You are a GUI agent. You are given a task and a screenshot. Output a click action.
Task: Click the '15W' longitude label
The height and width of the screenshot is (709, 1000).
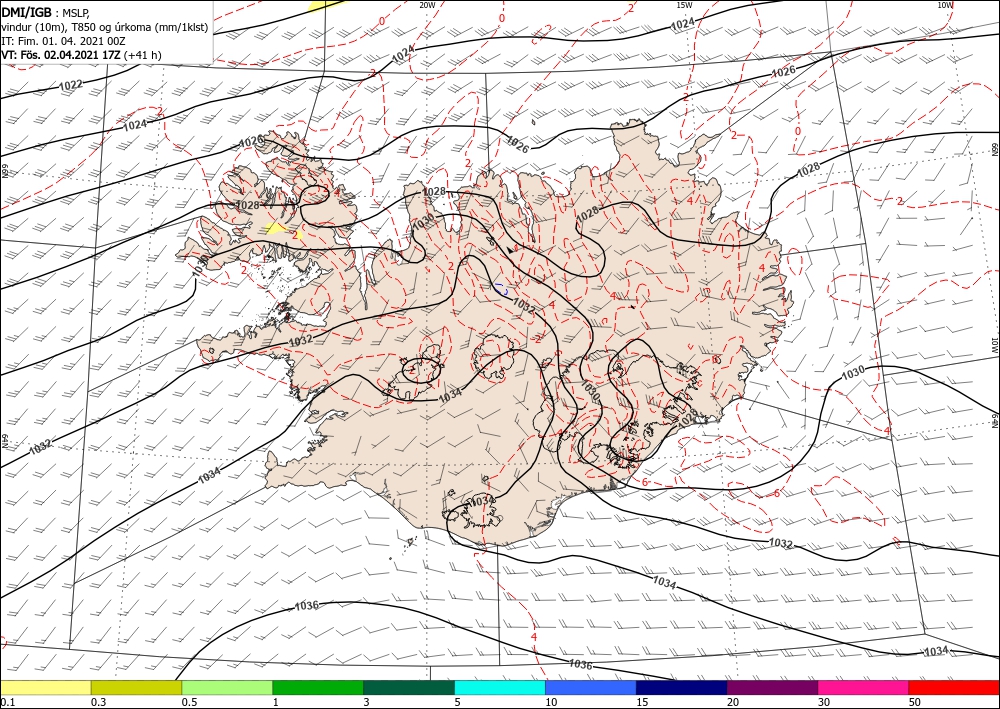pyautogui.click(x=684, y=5)
